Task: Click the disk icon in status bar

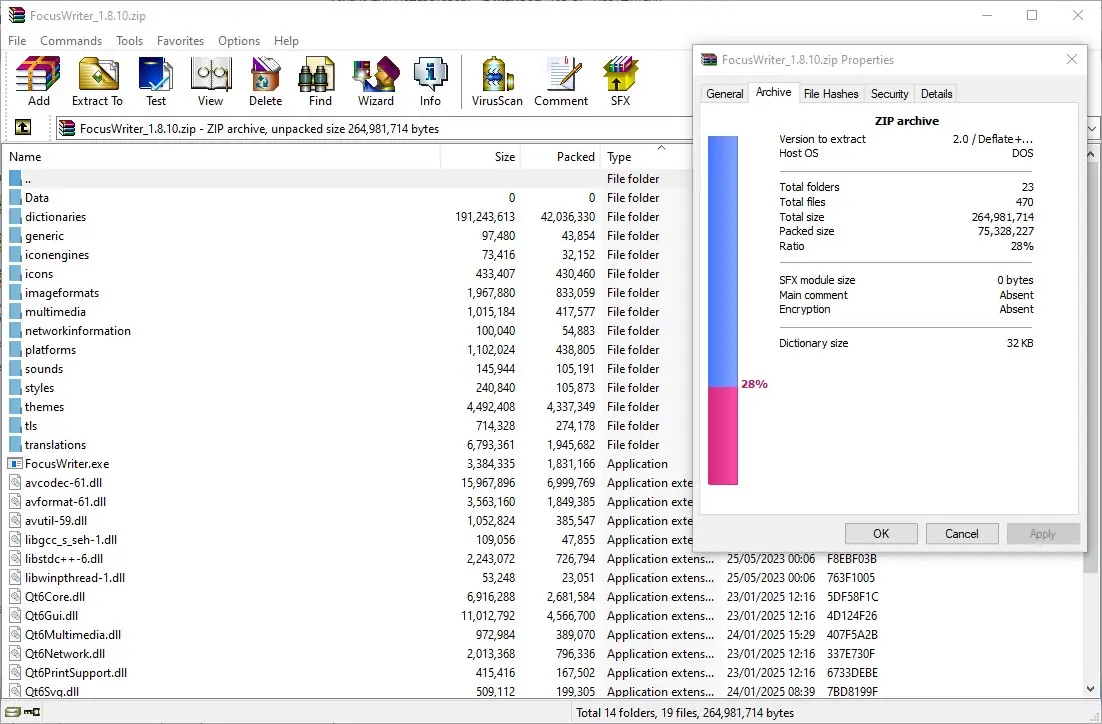Action: [x=13, y=712]
